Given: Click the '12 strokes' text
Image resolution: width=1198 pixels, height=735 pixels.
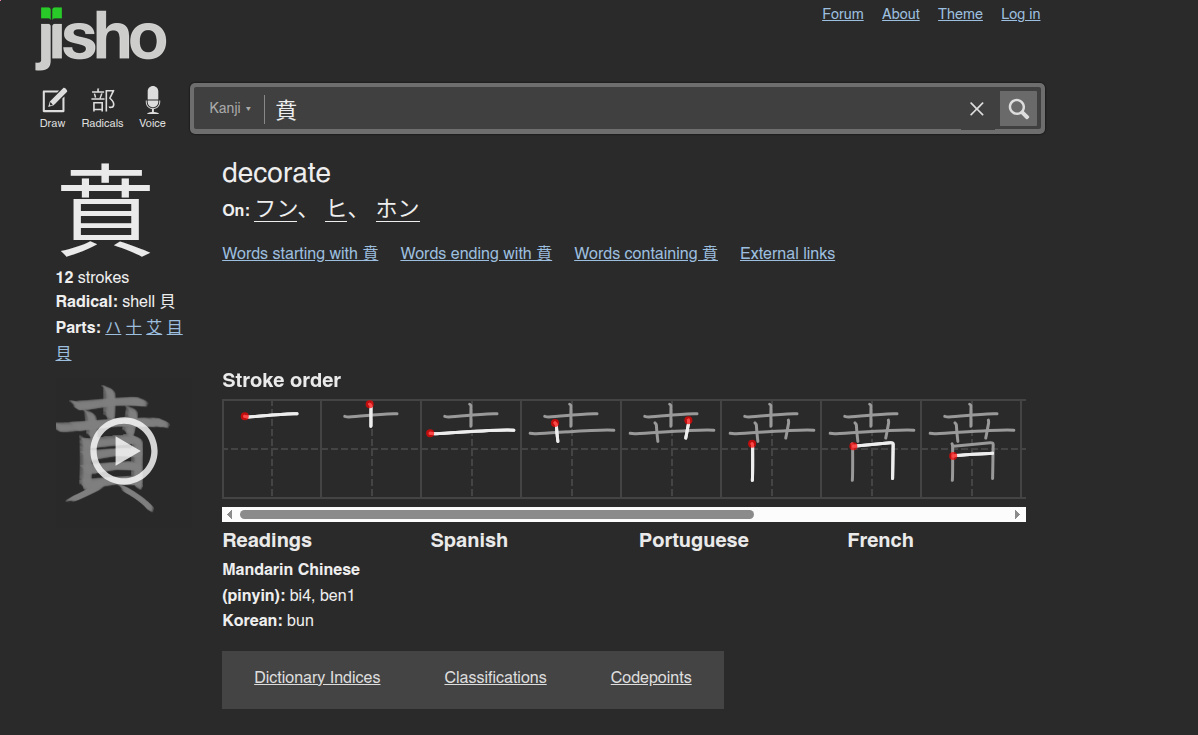Looking at the screenshot, I should pyautogui.click(x=92, y=277).
